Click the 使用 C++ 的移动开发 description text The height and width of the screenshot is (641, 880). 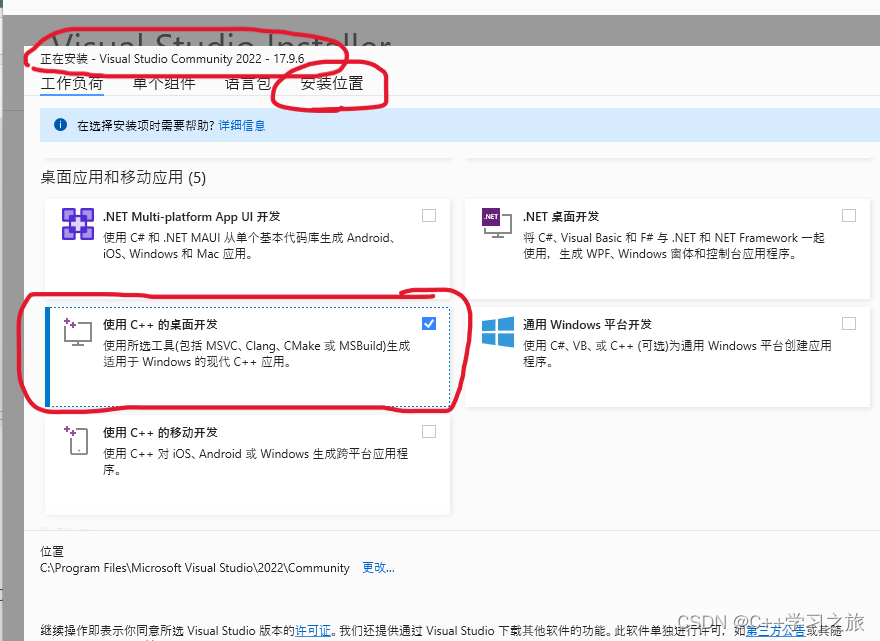pos(255,461)
